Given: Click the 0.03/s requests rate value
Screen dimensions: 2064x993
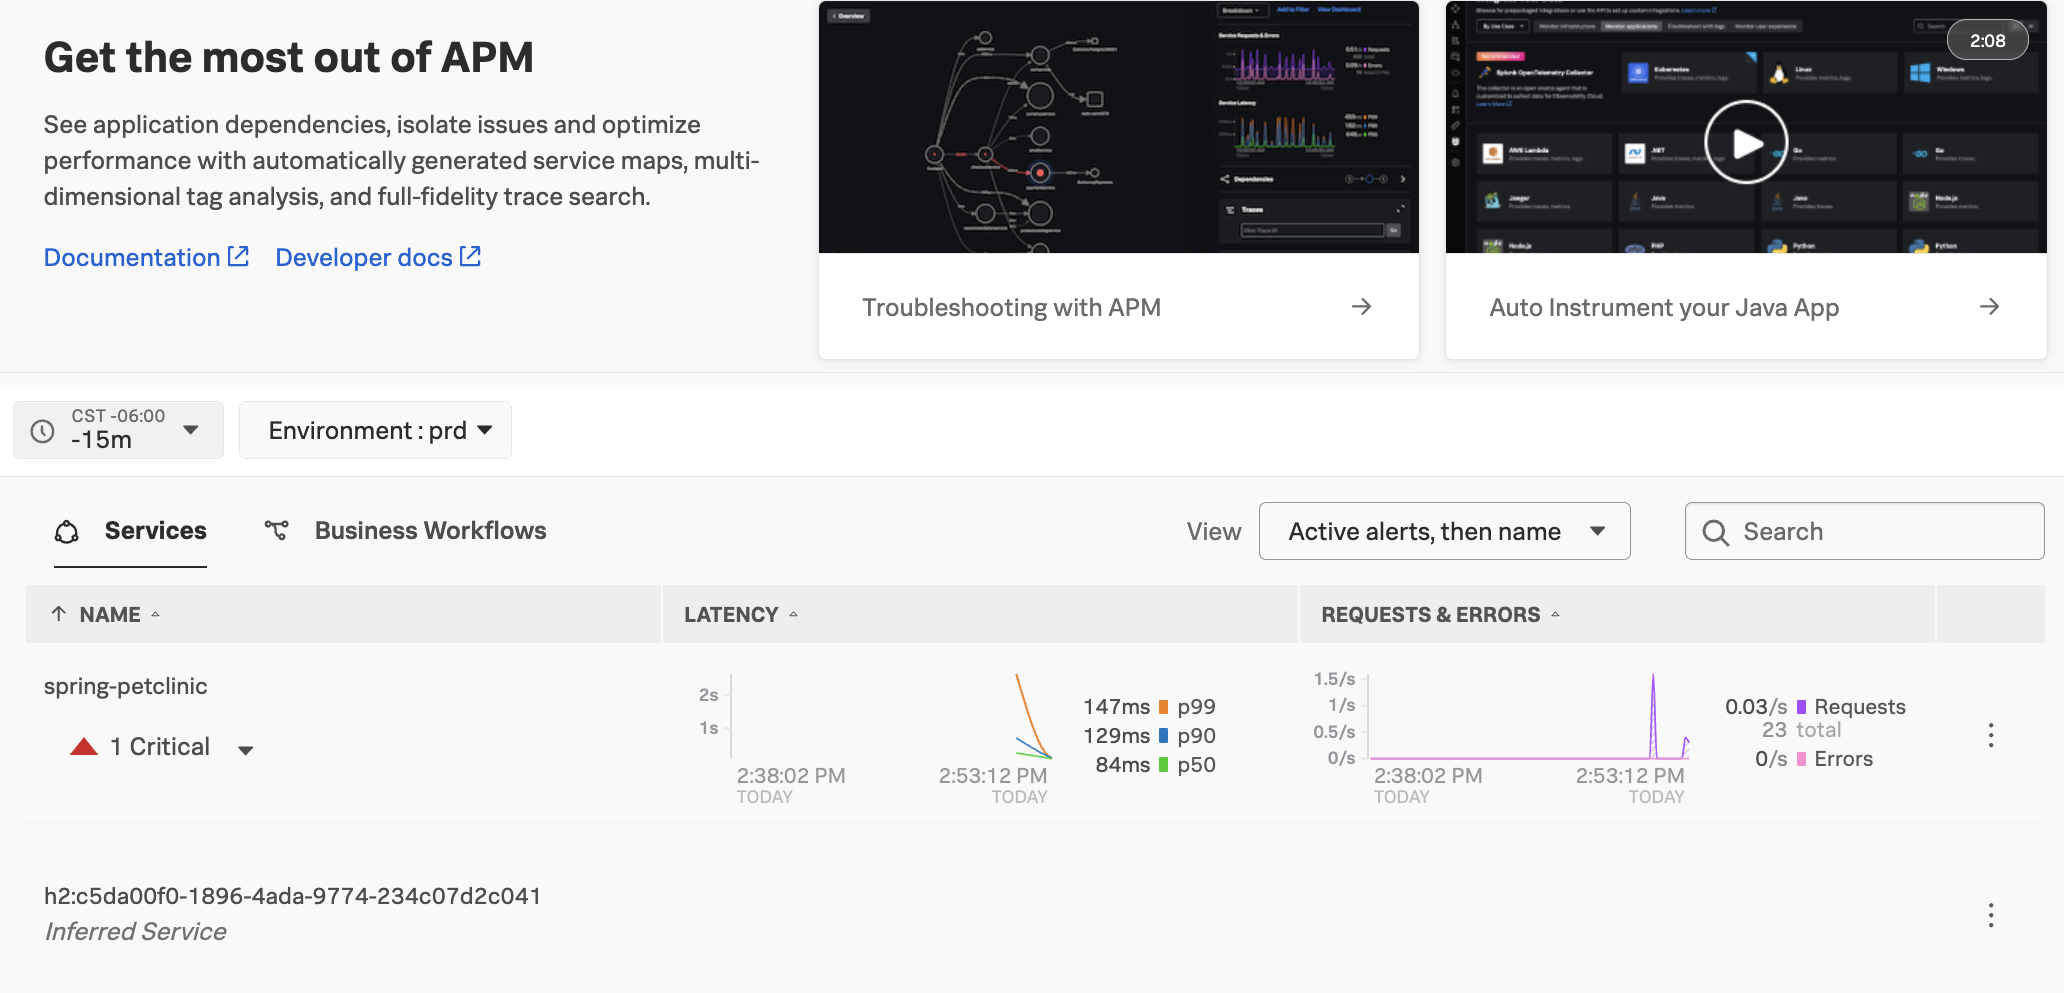Looking at the screenshot, I should [x=1756, y=707].
